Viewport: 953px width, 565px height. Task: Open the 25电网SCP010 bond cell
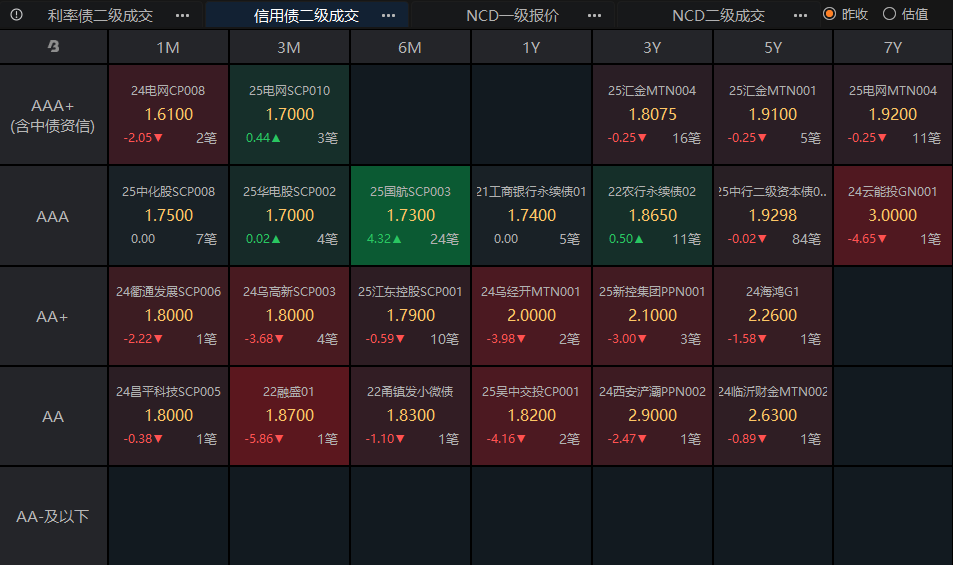(x=289, y=115)
